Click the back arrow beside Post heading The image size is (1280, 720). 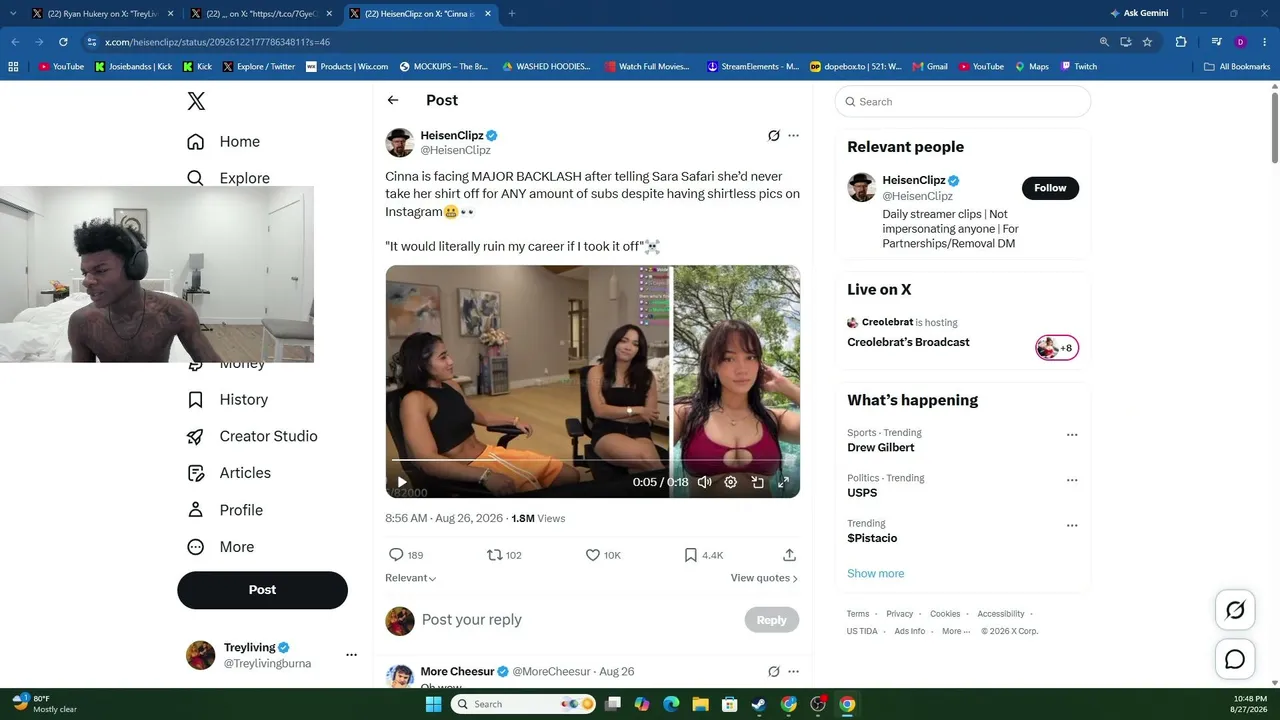click(393, 100)
